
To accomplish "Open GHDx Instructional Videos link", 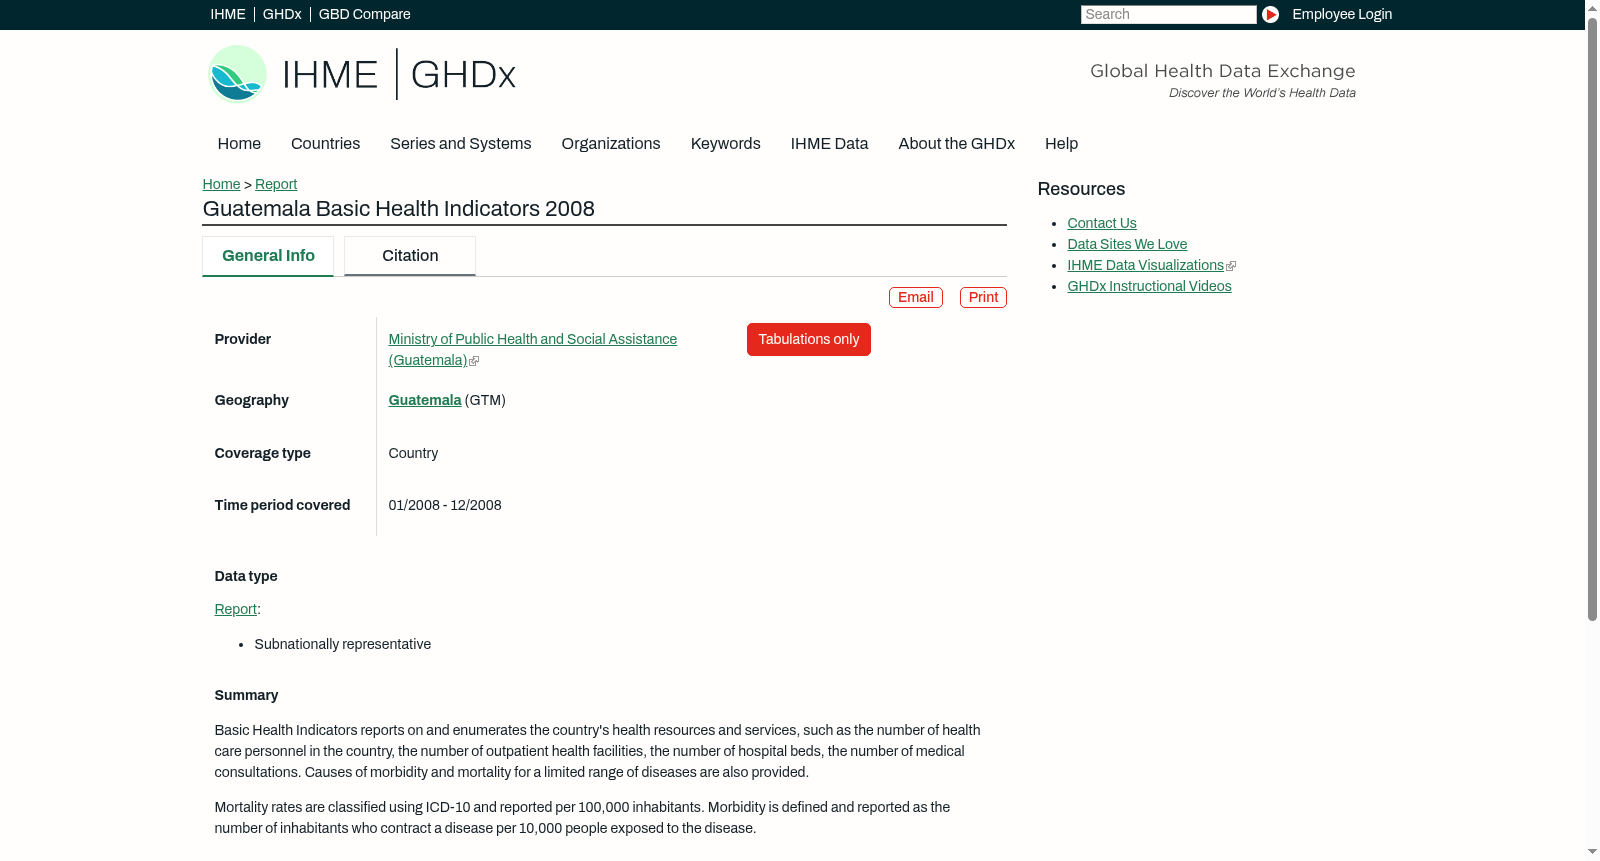I will click(1149, 287).
